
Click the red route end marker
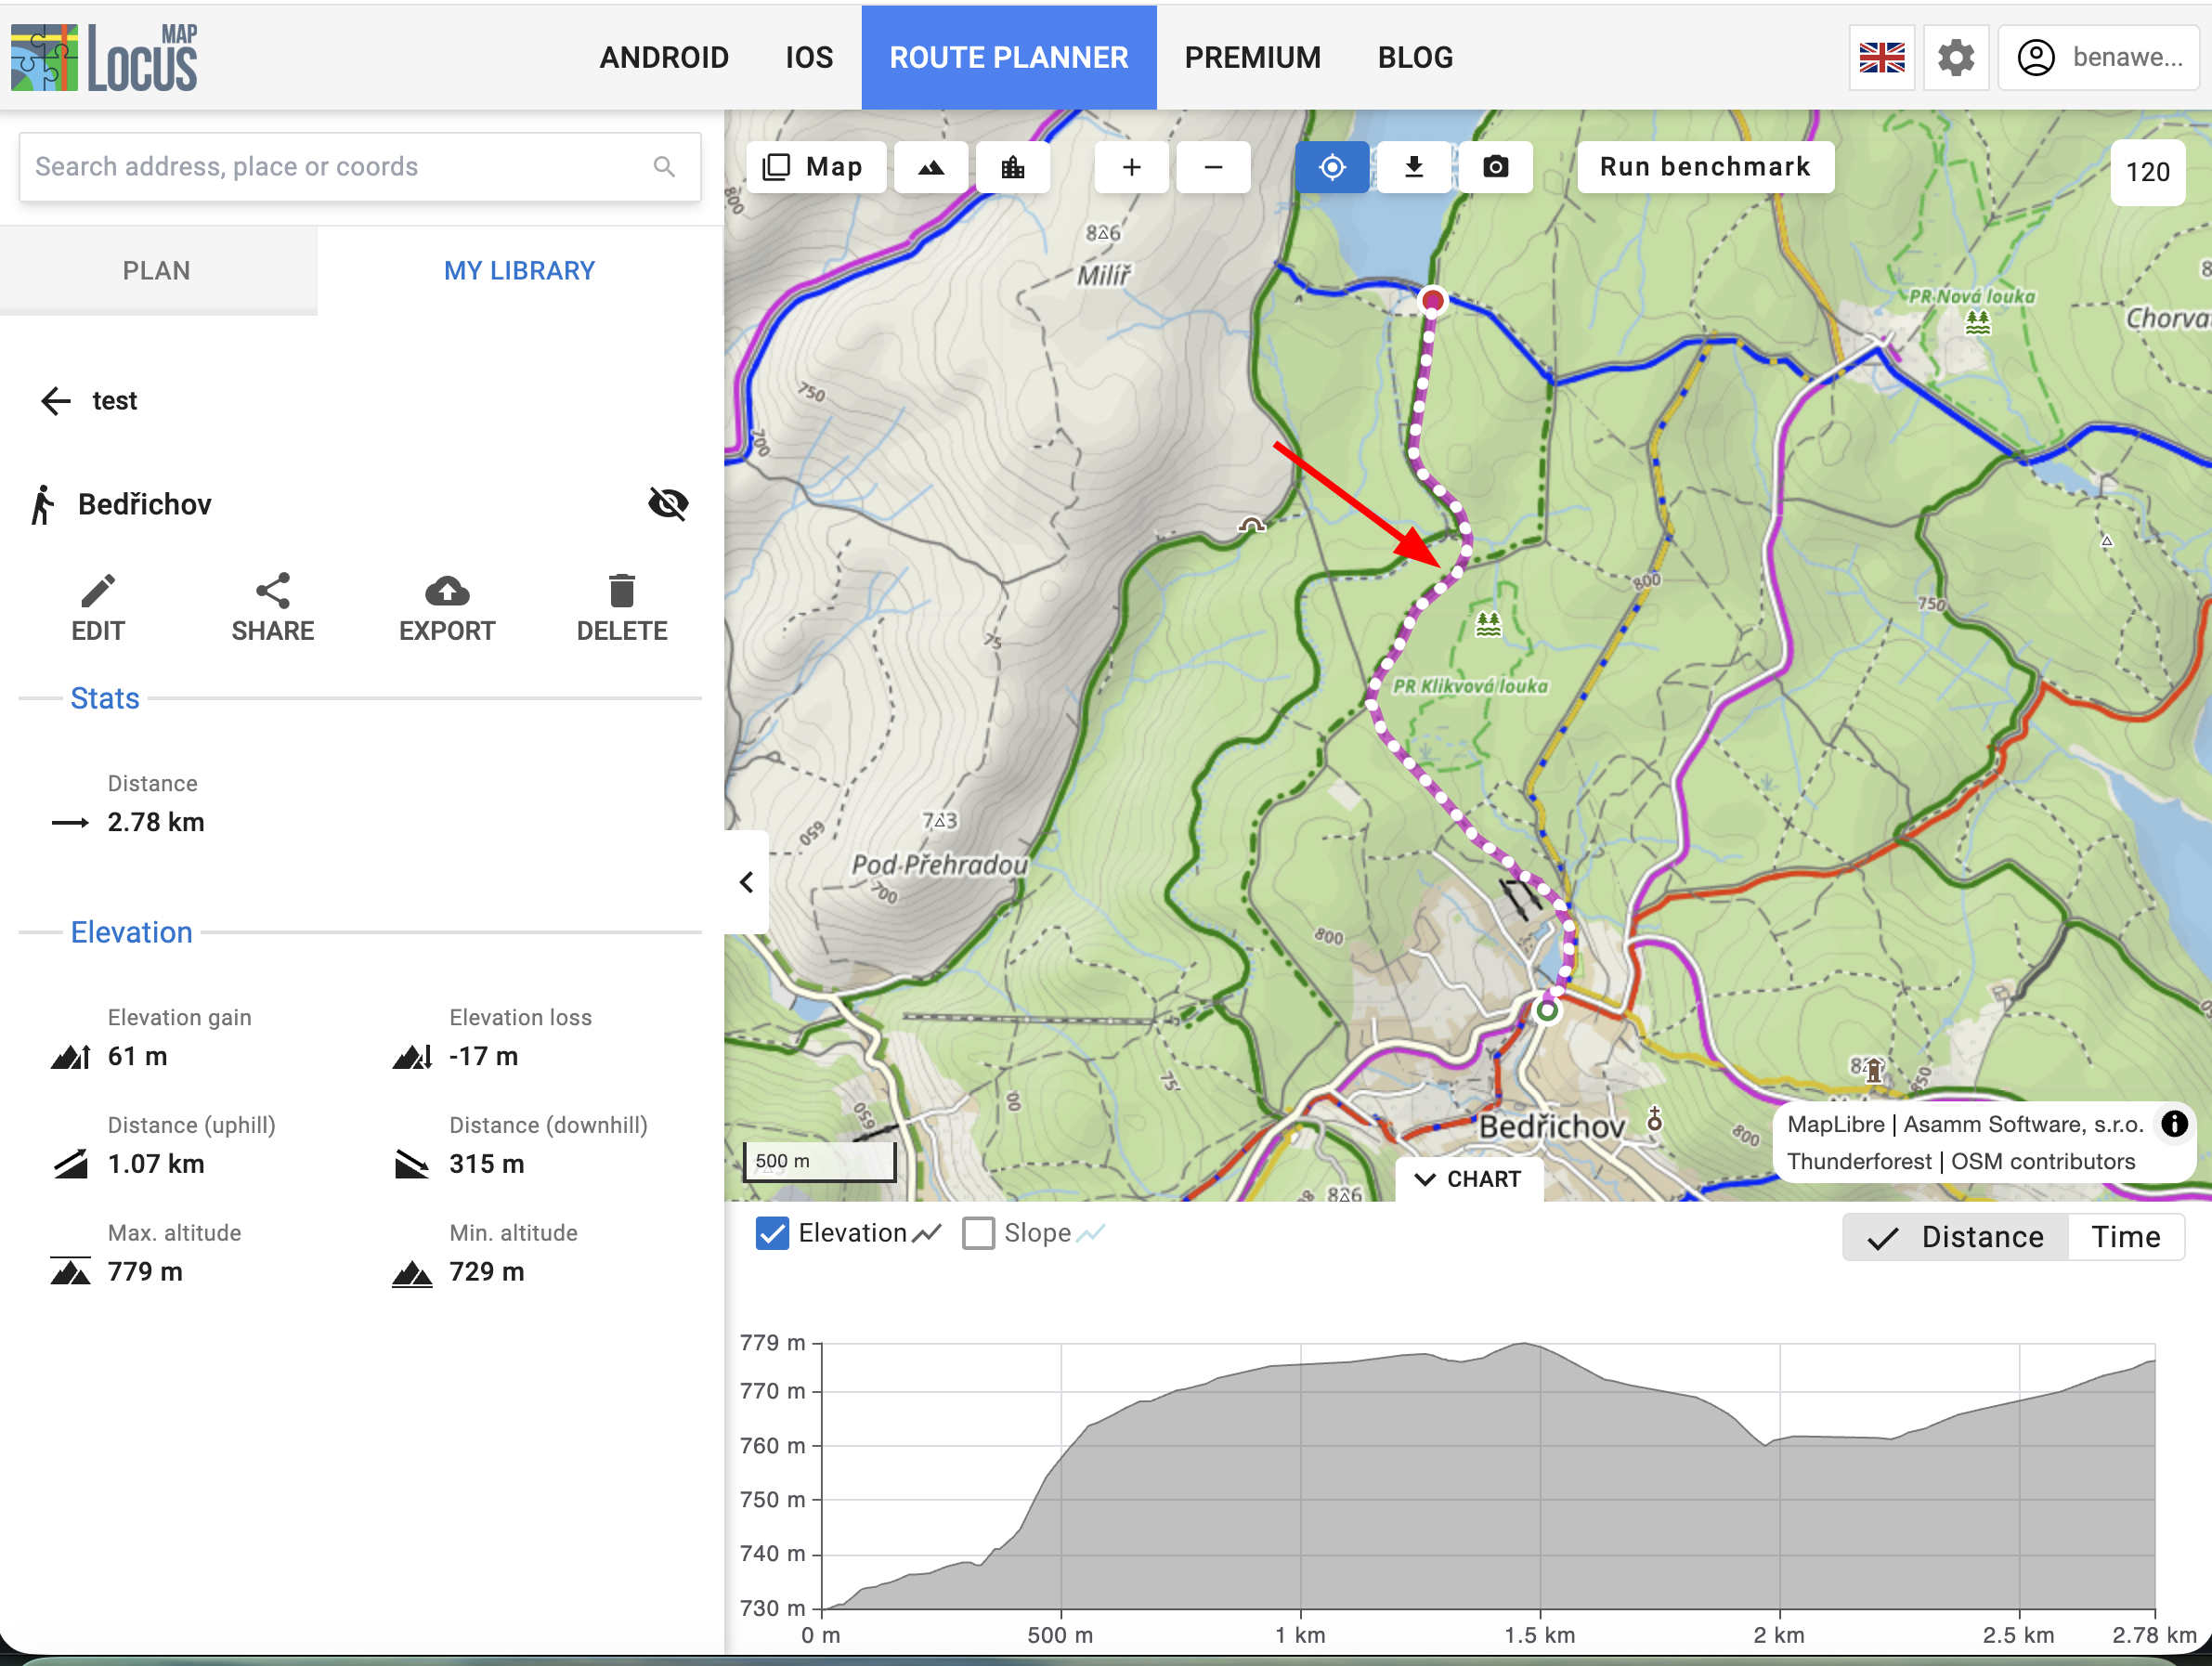point(1432,300)
